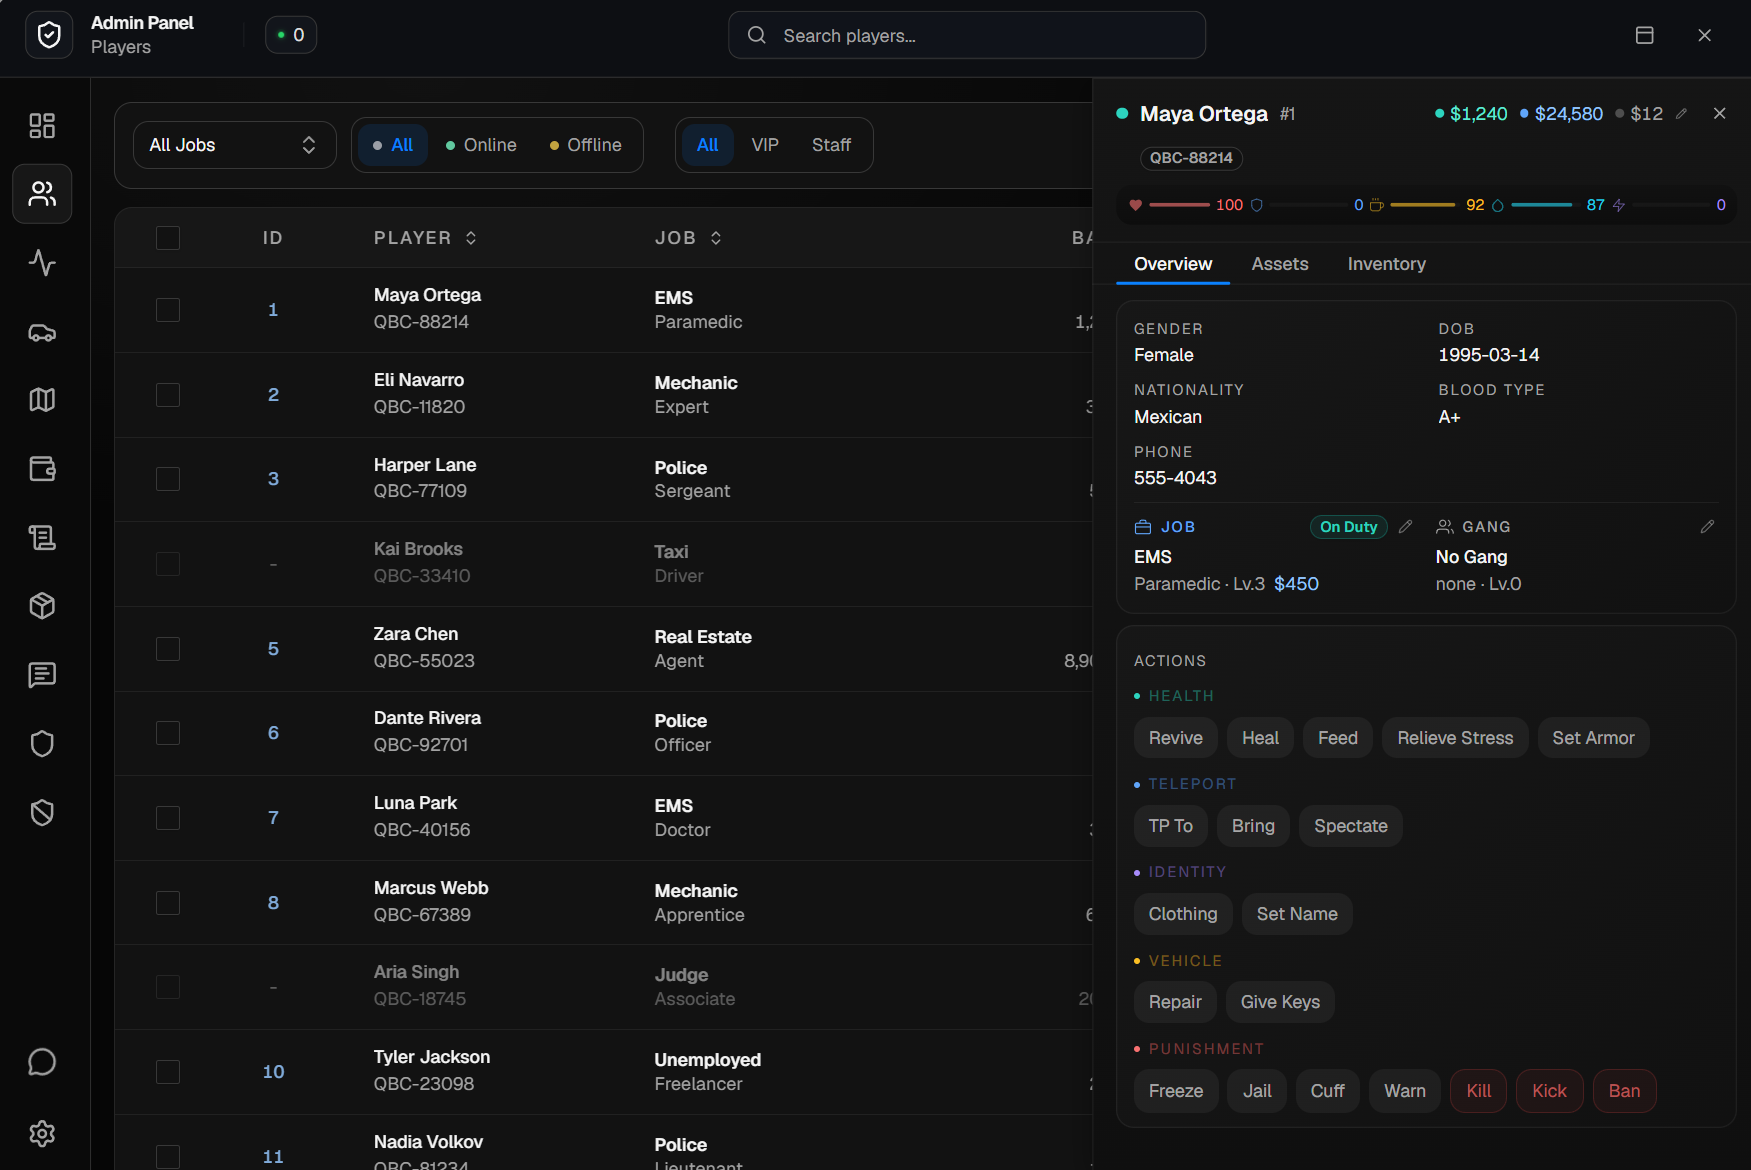Open the vehicles section car icon in sidebar

(42, 332)
